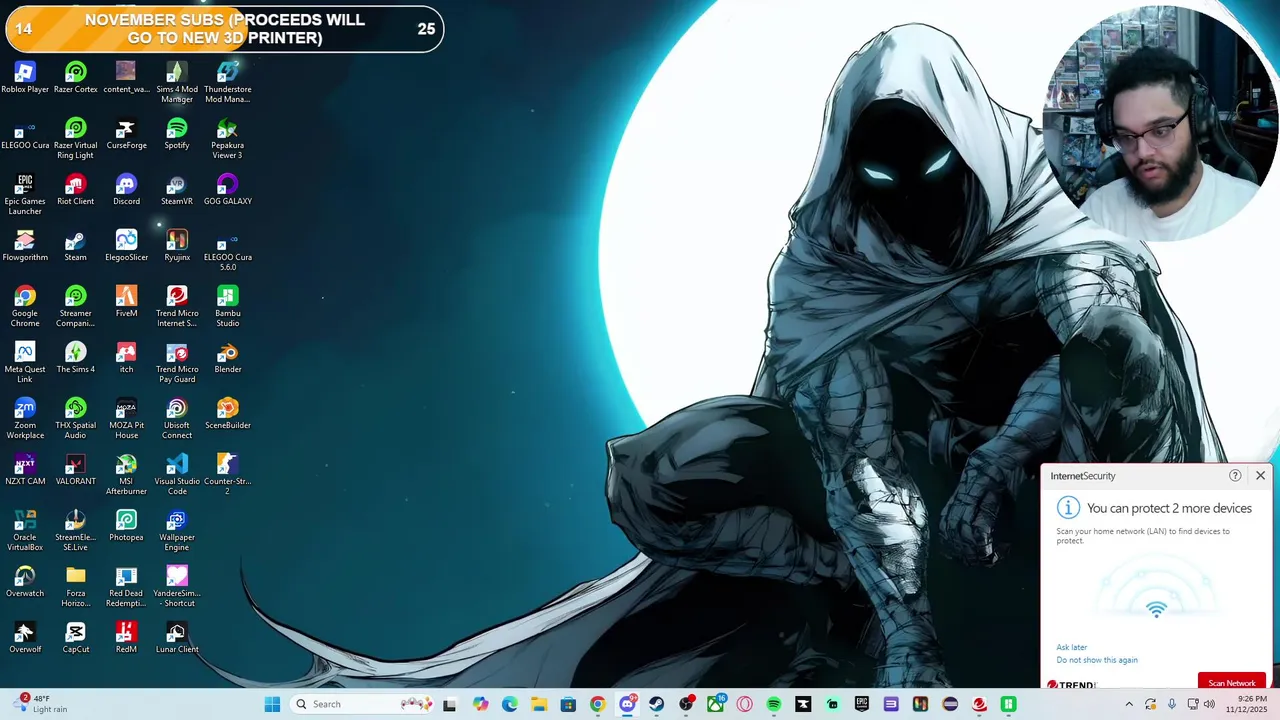Screen dimensions: 1280x720
Task: Click the Scan Network button
Action: (1231, 683)
